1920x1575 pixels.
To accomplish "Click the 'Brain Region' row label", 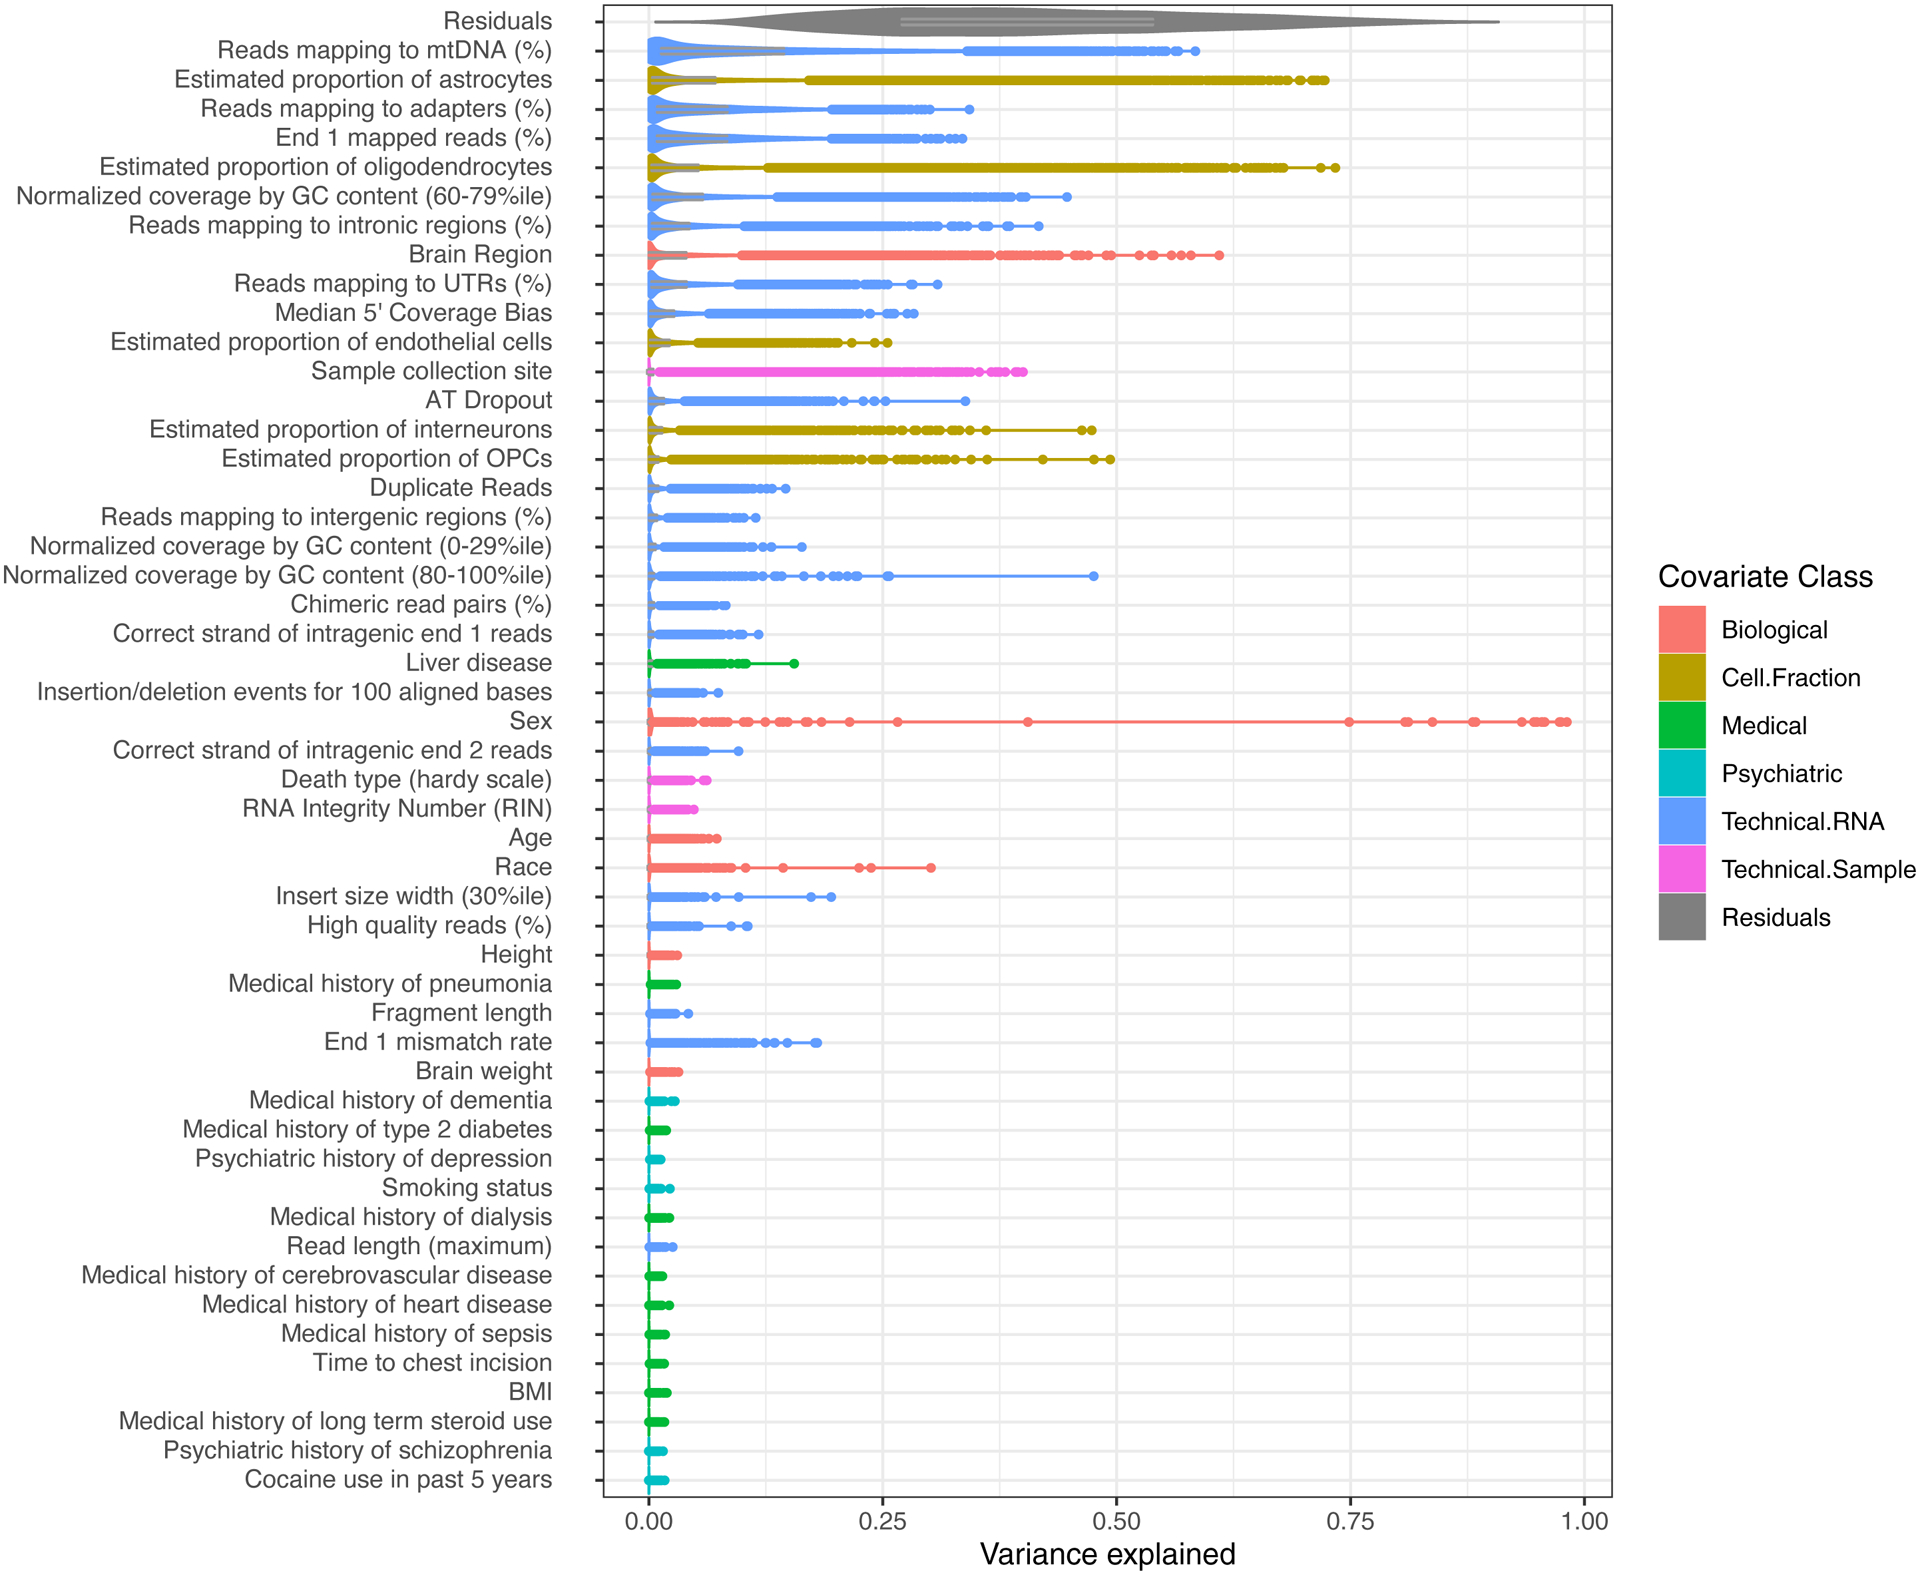I will coord(480,254).
